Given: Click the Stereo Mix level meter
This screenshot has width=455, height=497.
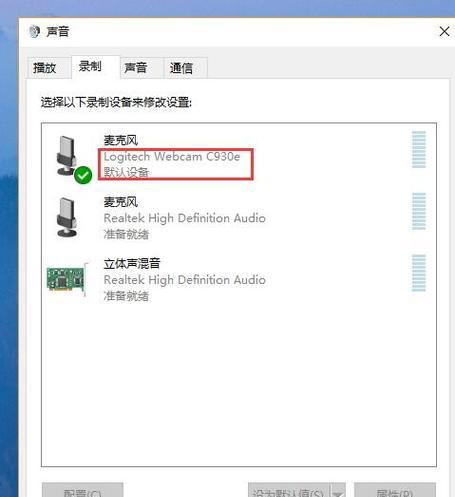Looking at the screenshot, I should pos(419,273).
